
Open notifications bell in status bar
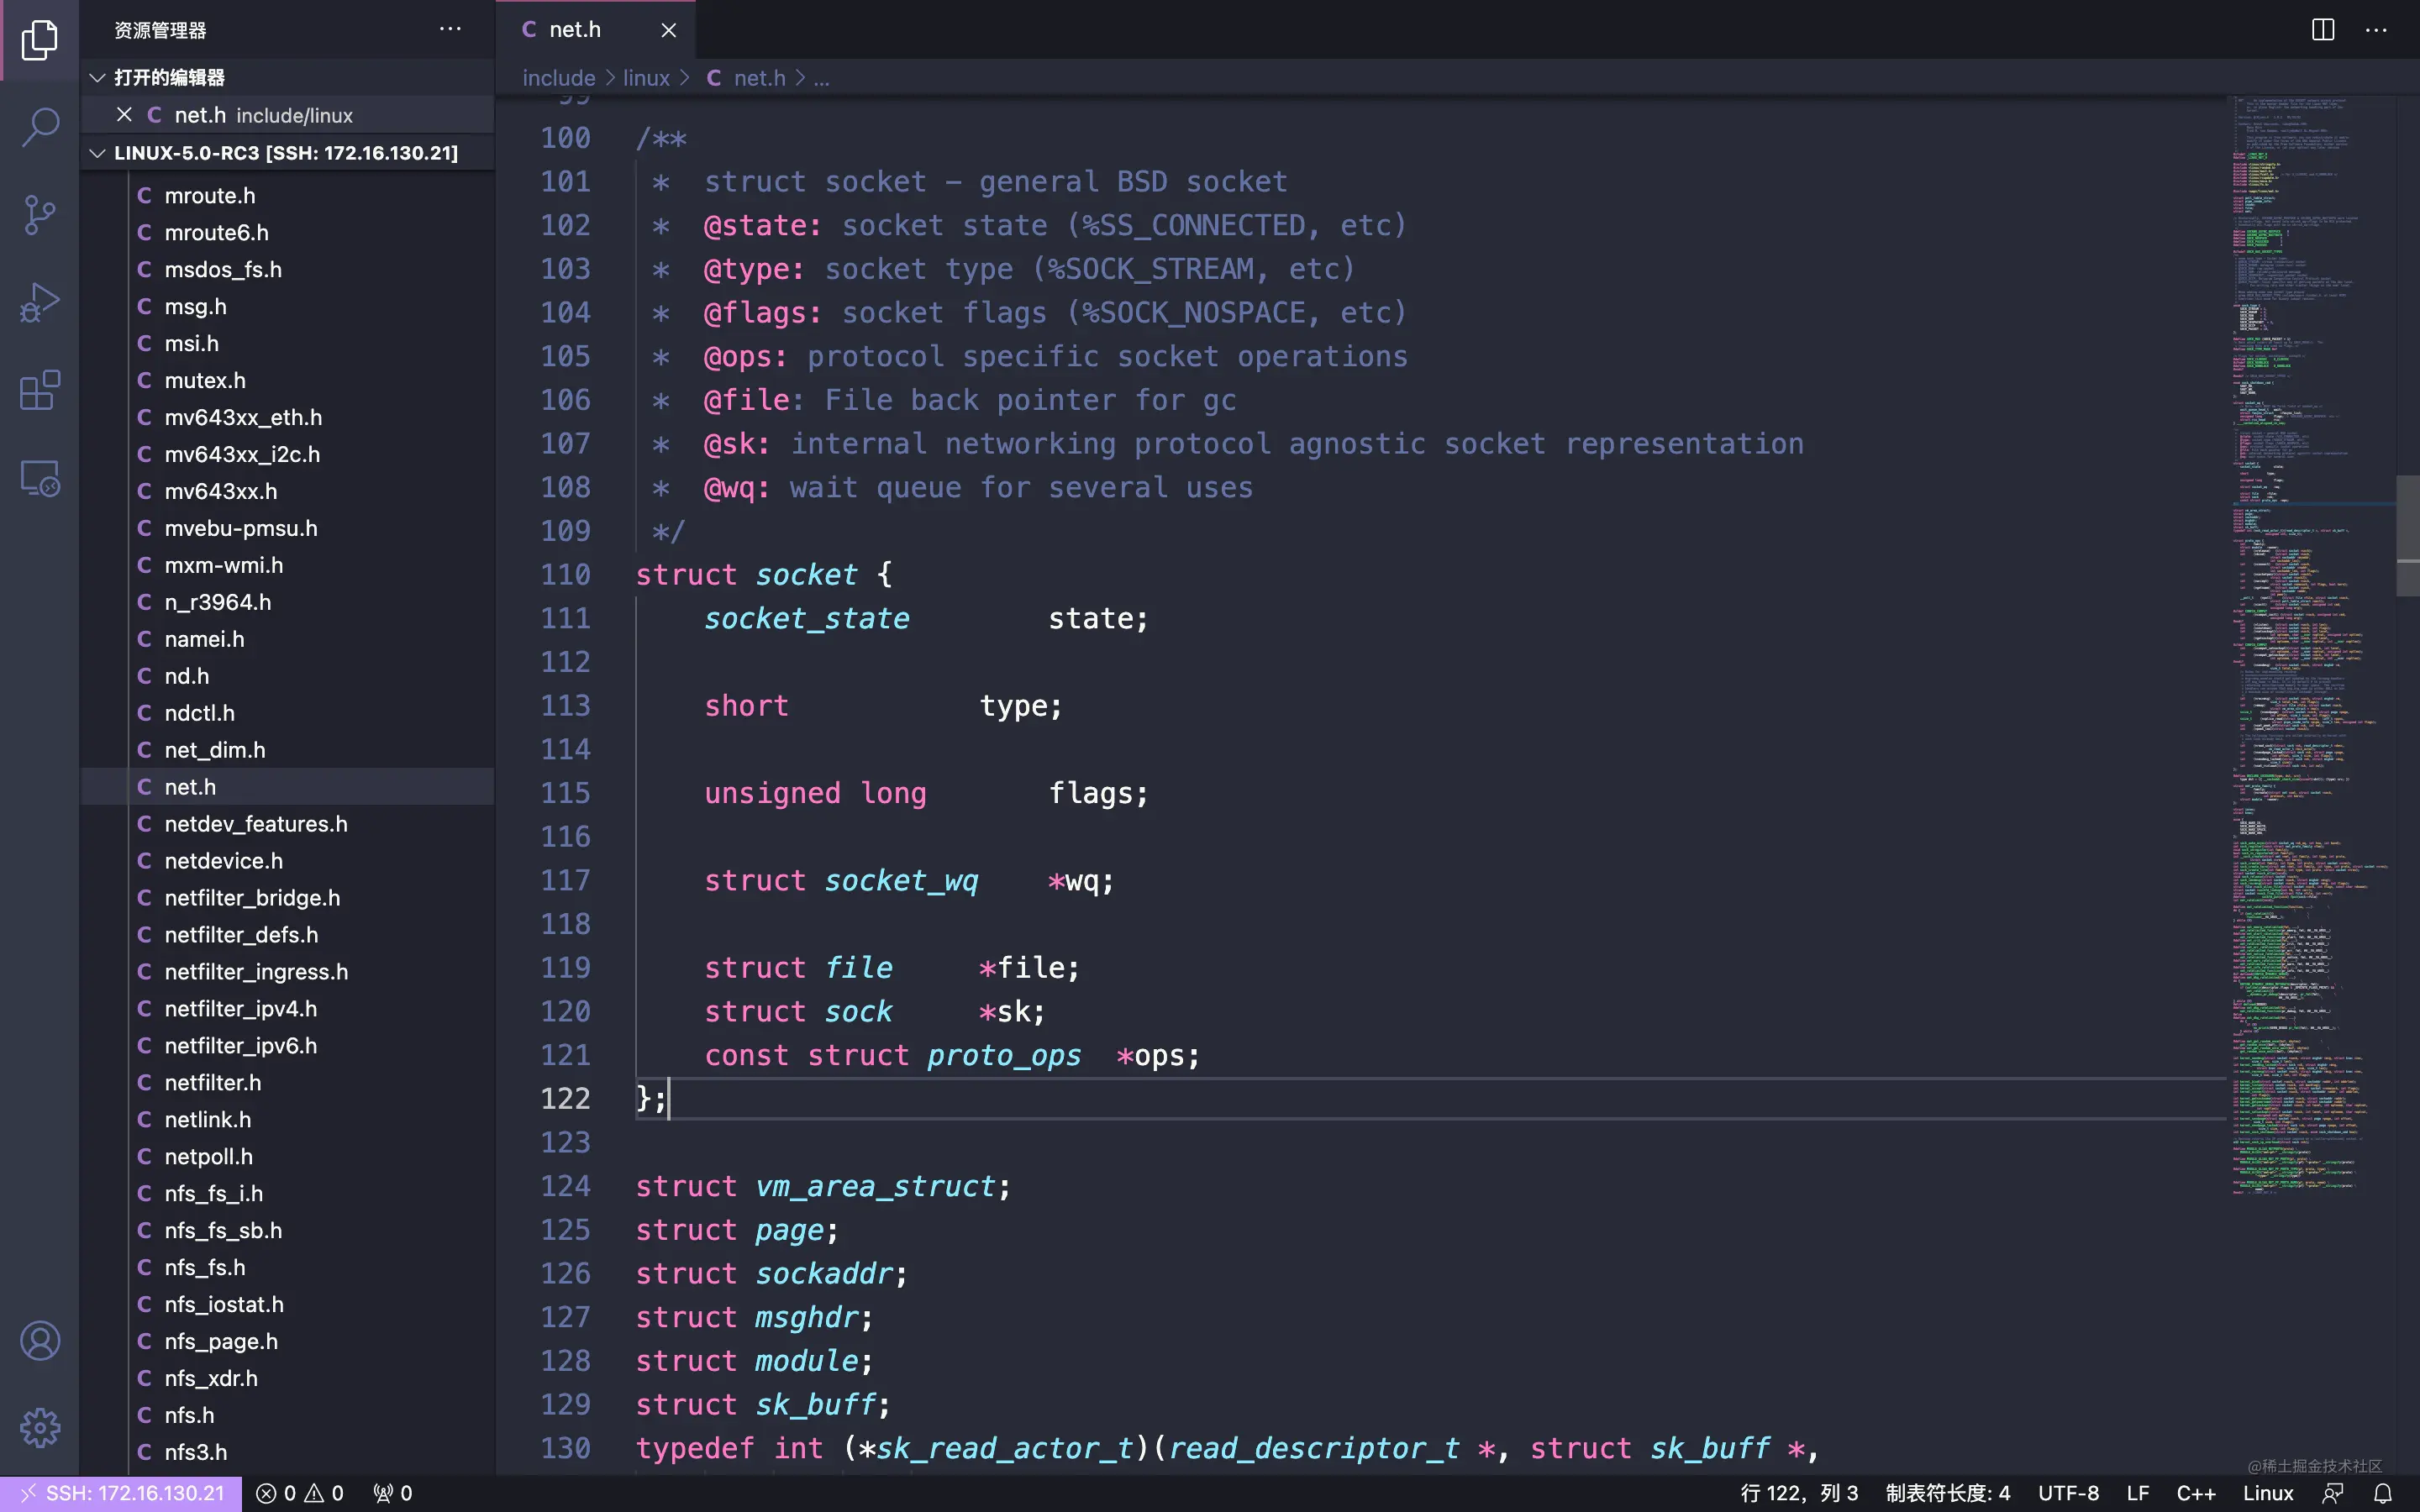pos(2383,1493)
